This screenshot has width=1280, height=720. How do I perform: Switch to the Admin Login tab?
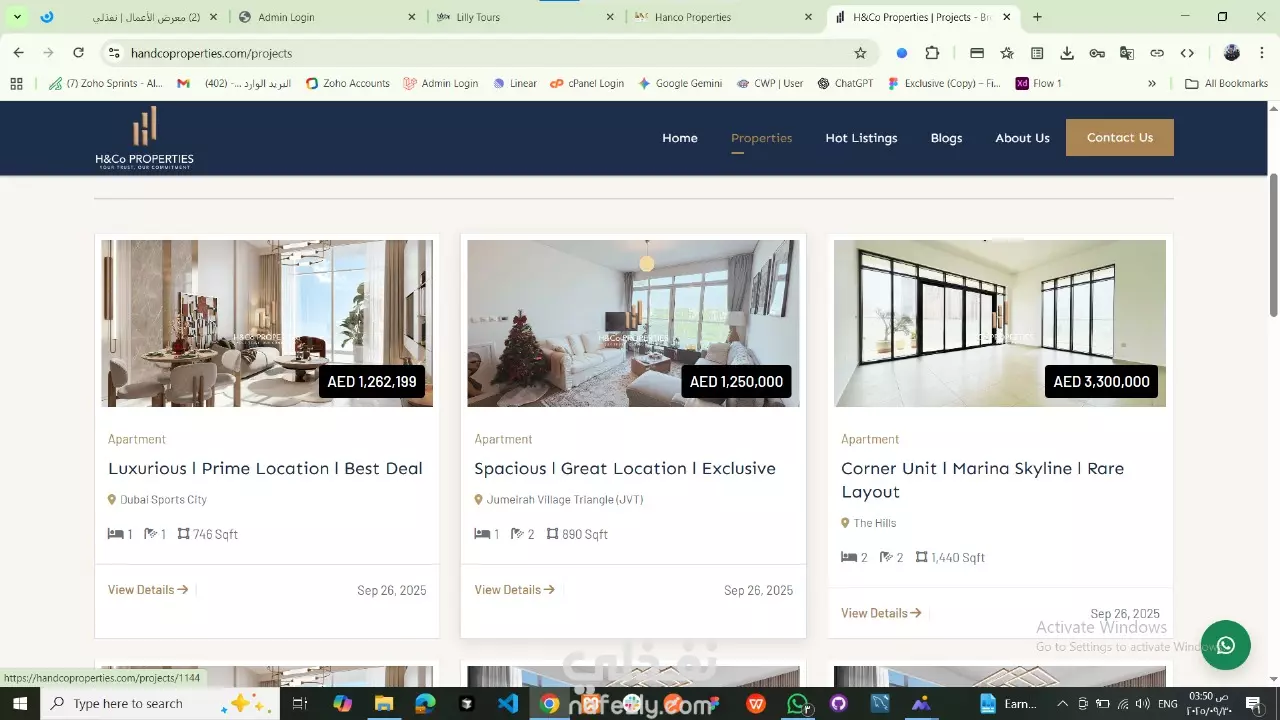pos(328,17)
